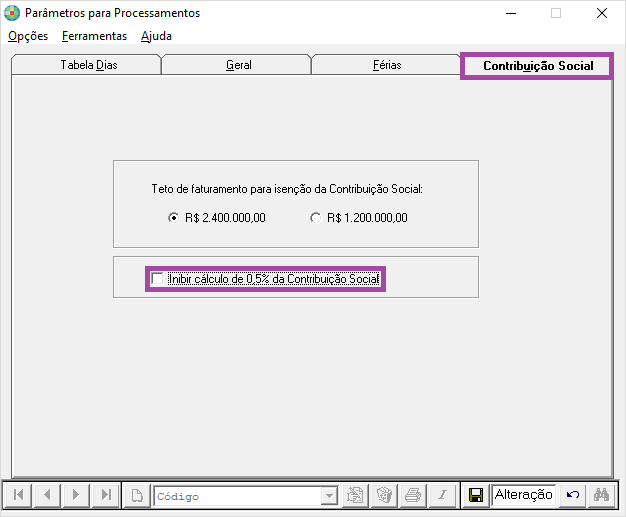Go to previous record arrow
Viewport: 626px width, 517px height.
click(48, 495)
